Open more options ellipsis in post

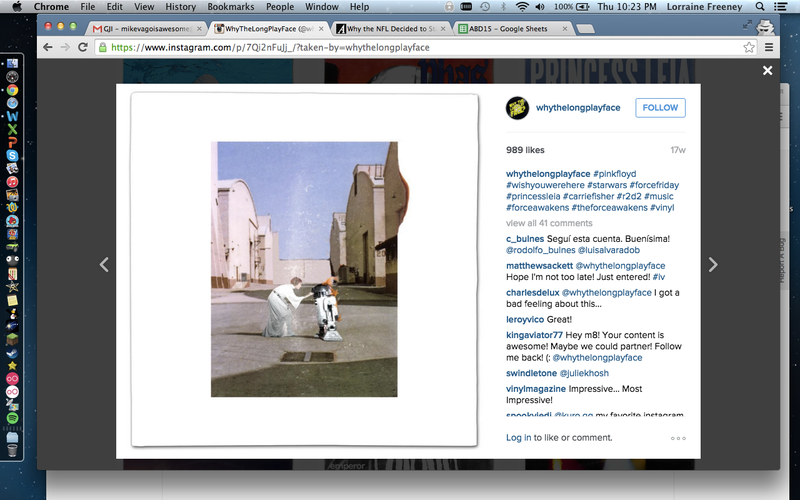pos(678,438)
